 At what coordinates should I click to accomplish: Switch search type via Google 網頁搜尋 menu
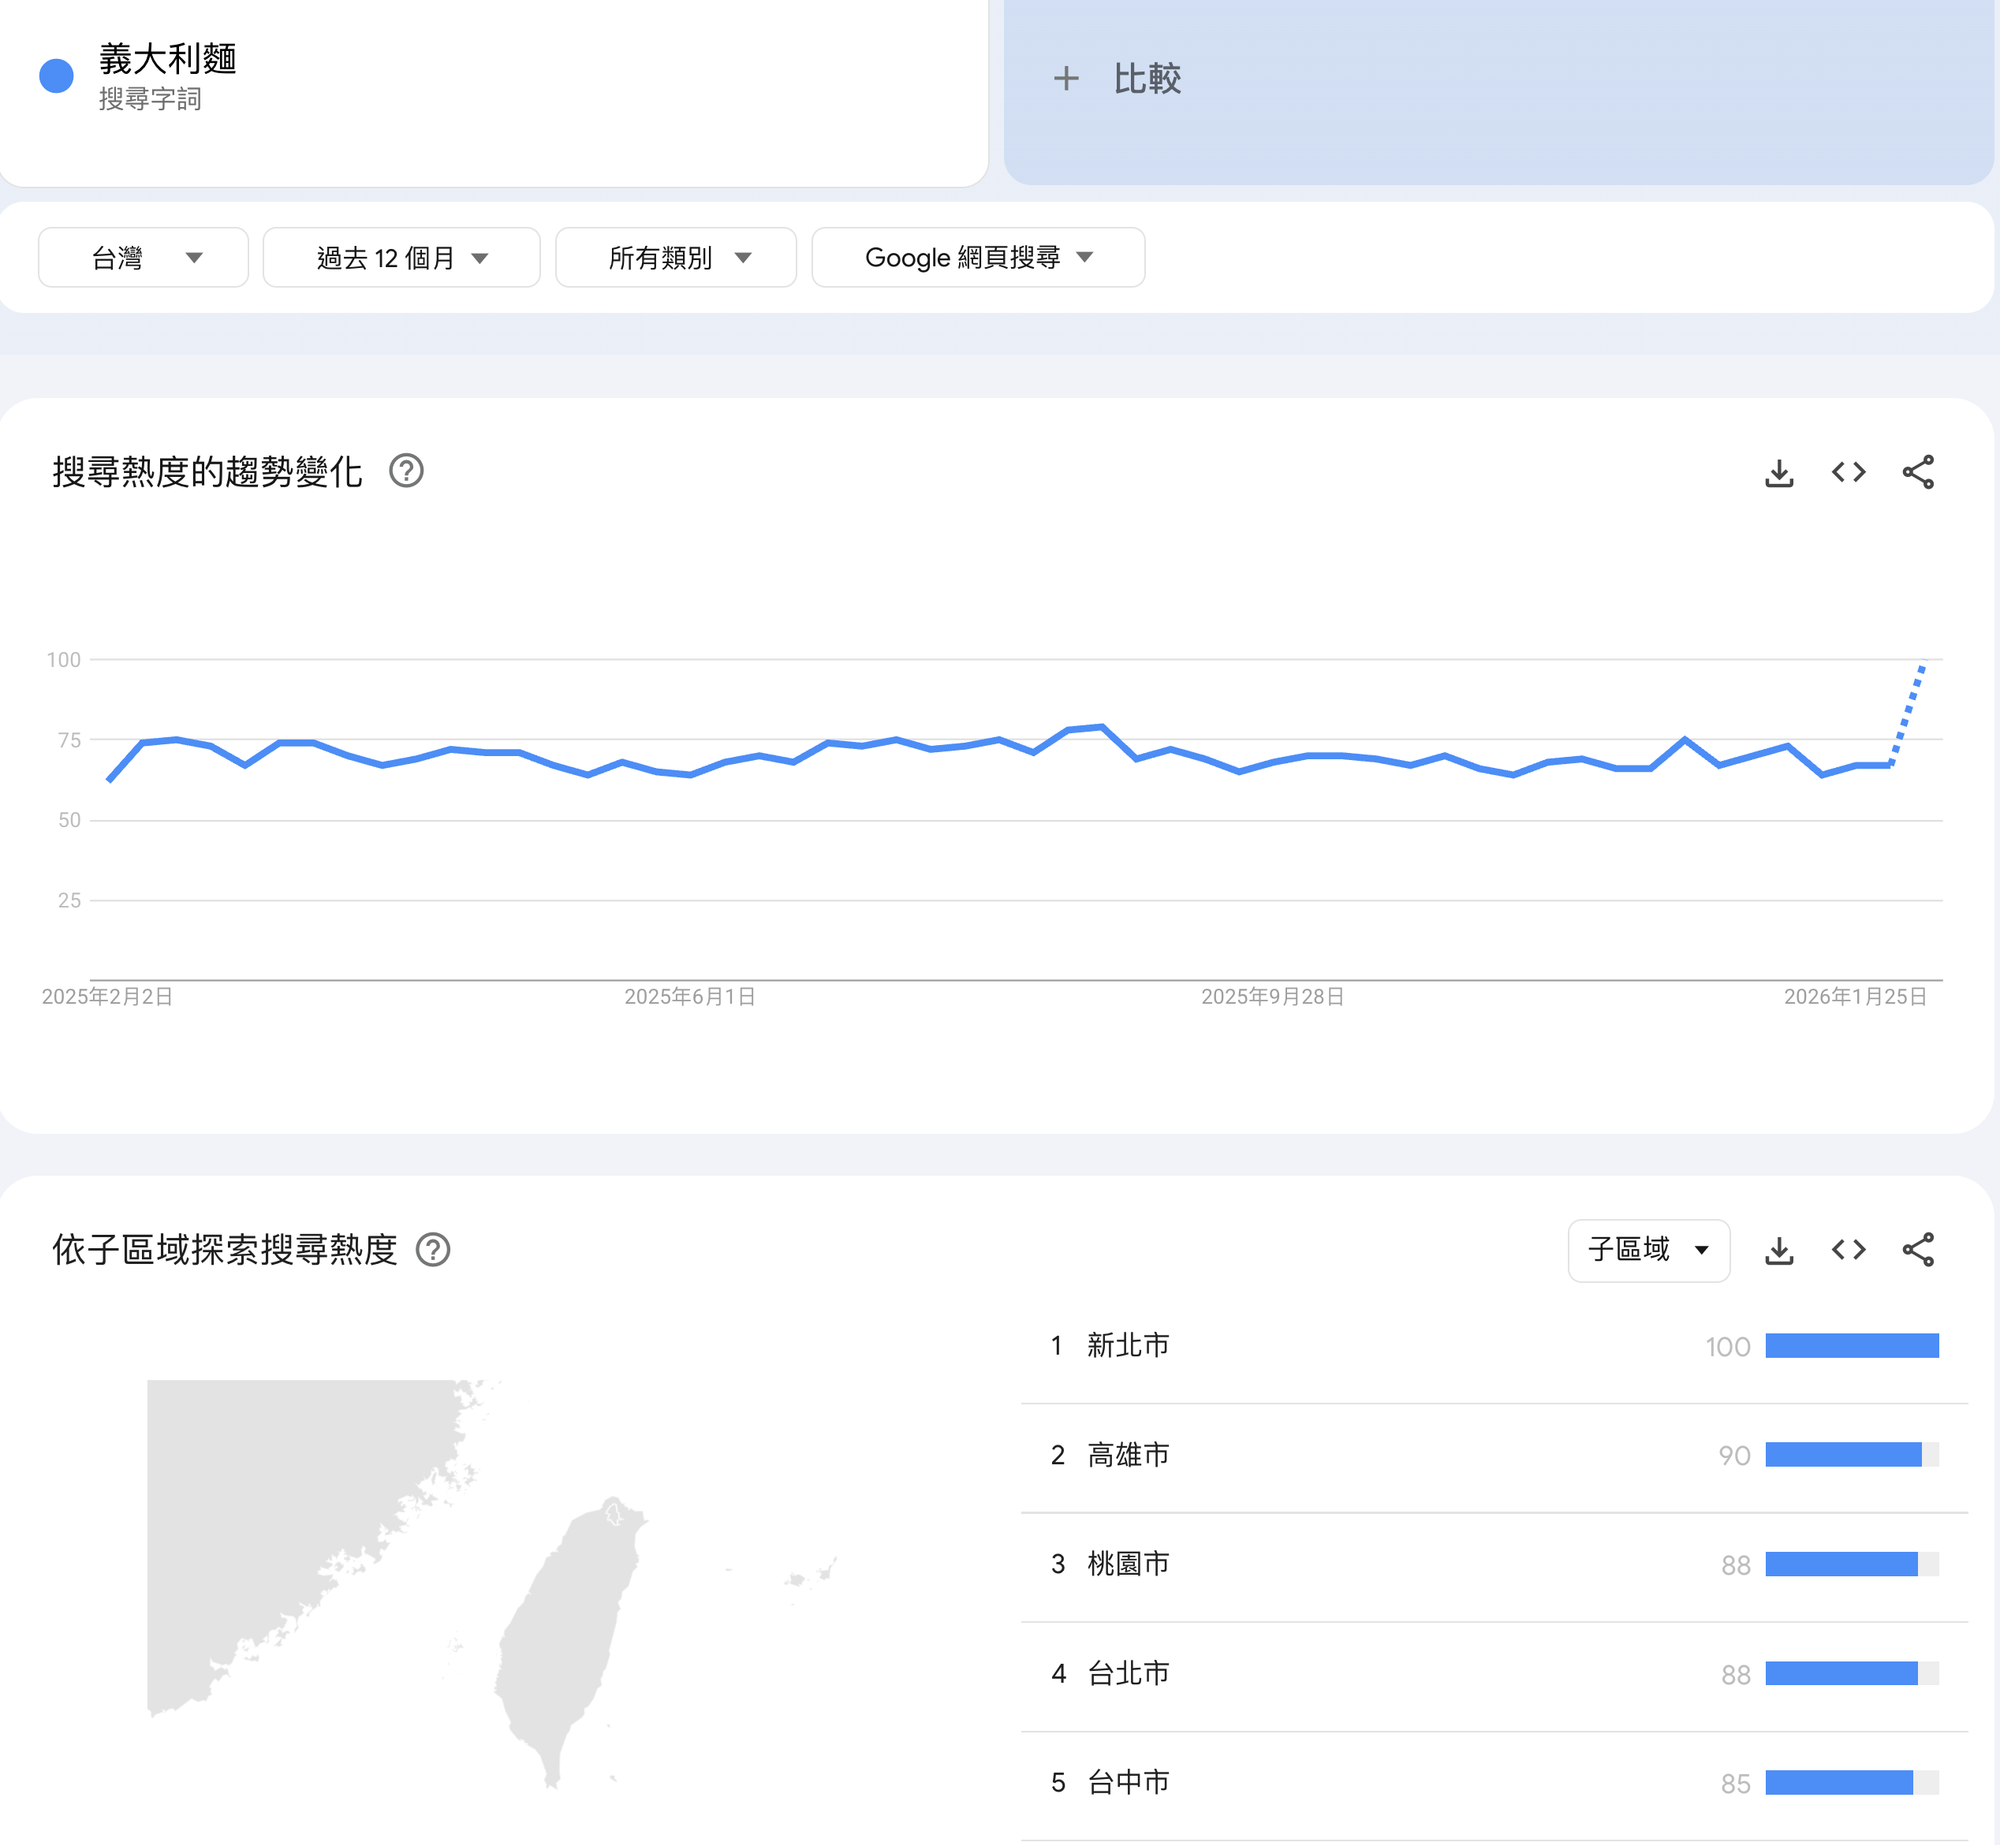pos(977,257)
